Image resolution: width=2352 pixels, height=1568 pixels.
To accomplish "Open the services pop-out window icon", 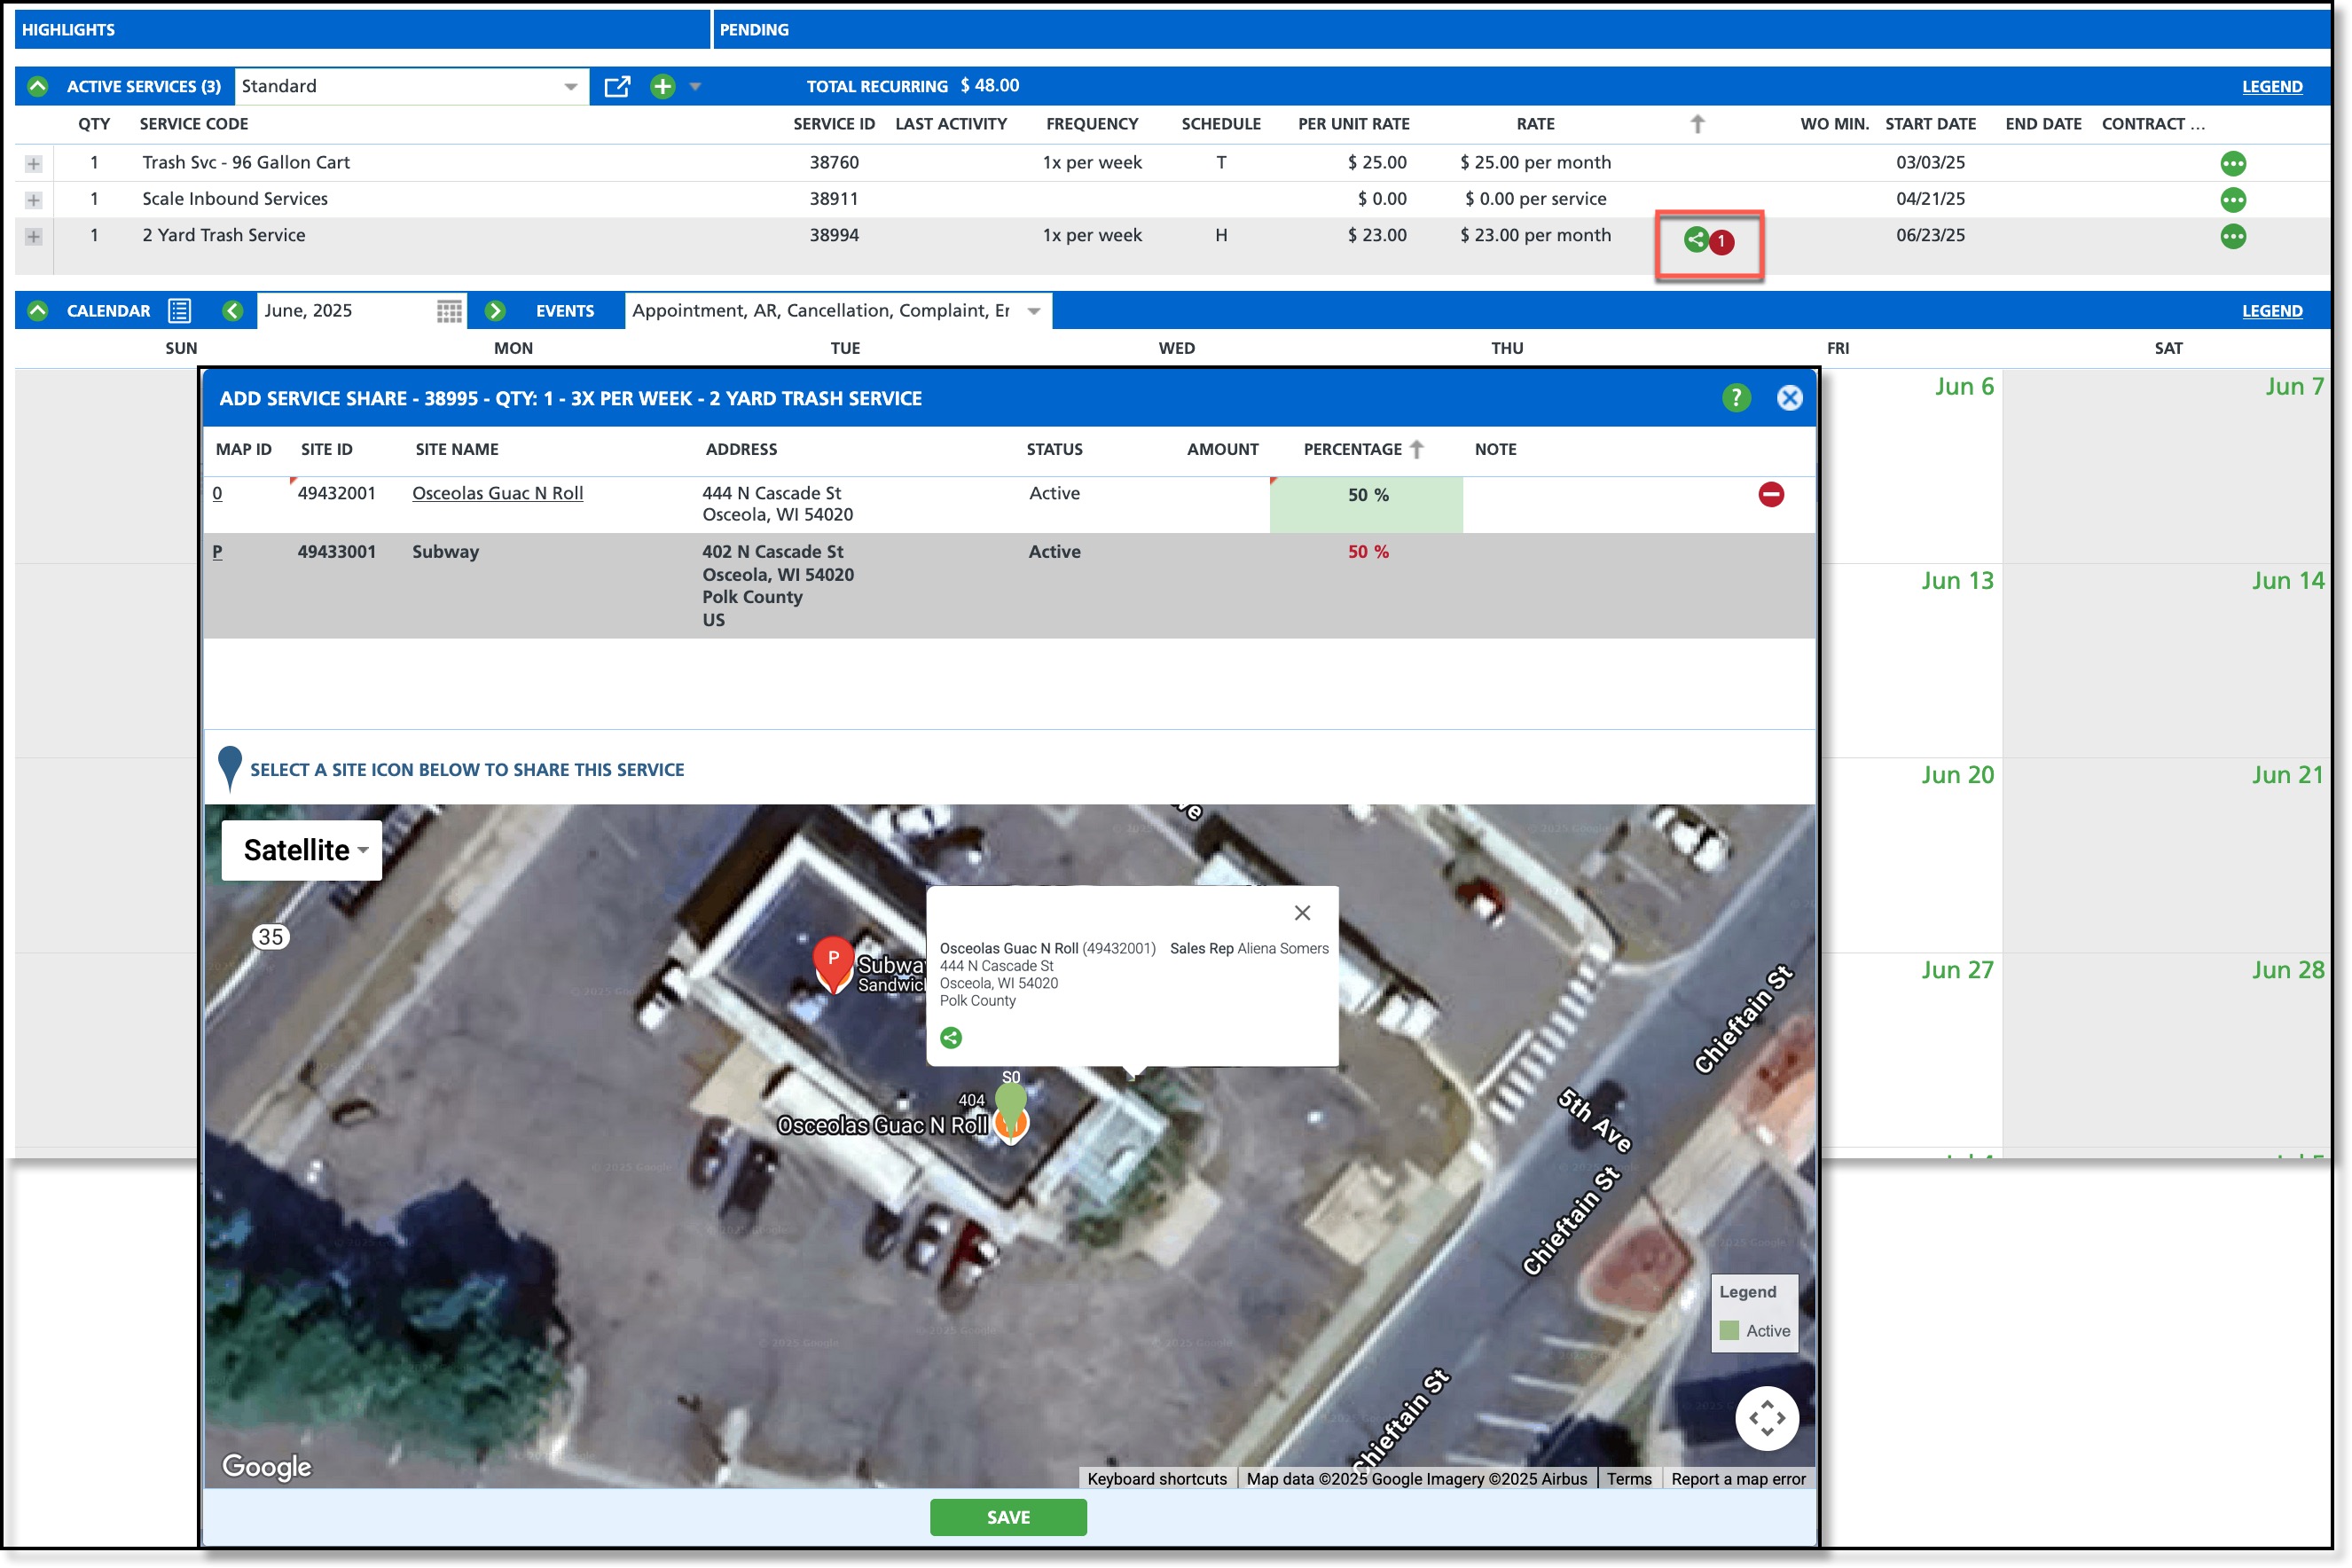I will click(617, 87).
